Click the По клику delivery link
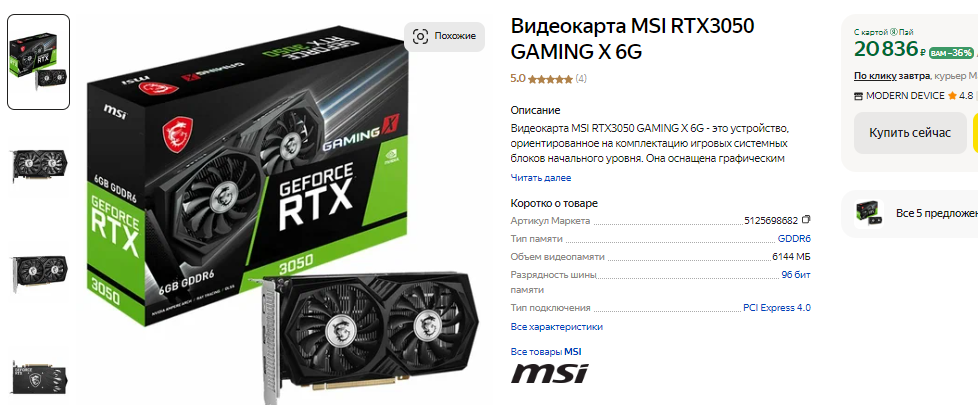 [874, 76]
